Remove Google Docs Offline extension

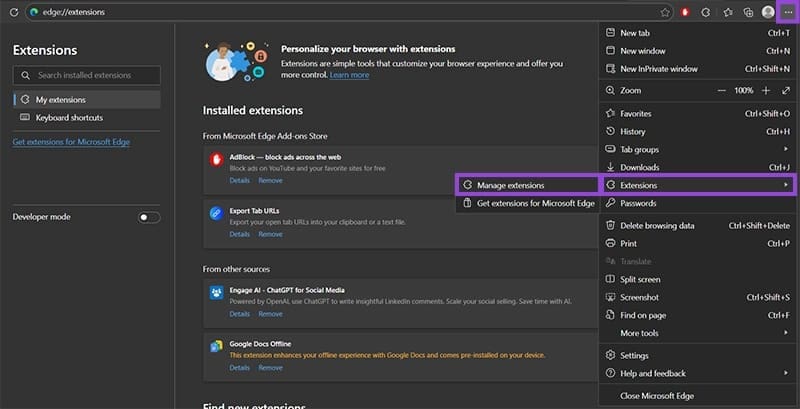pos(270,368)
